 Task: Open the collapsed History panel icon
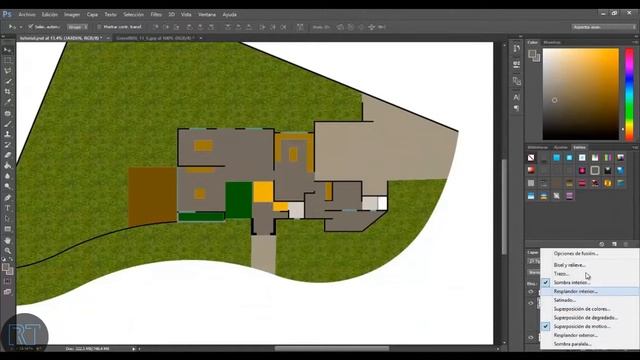(x=516, y=48)
